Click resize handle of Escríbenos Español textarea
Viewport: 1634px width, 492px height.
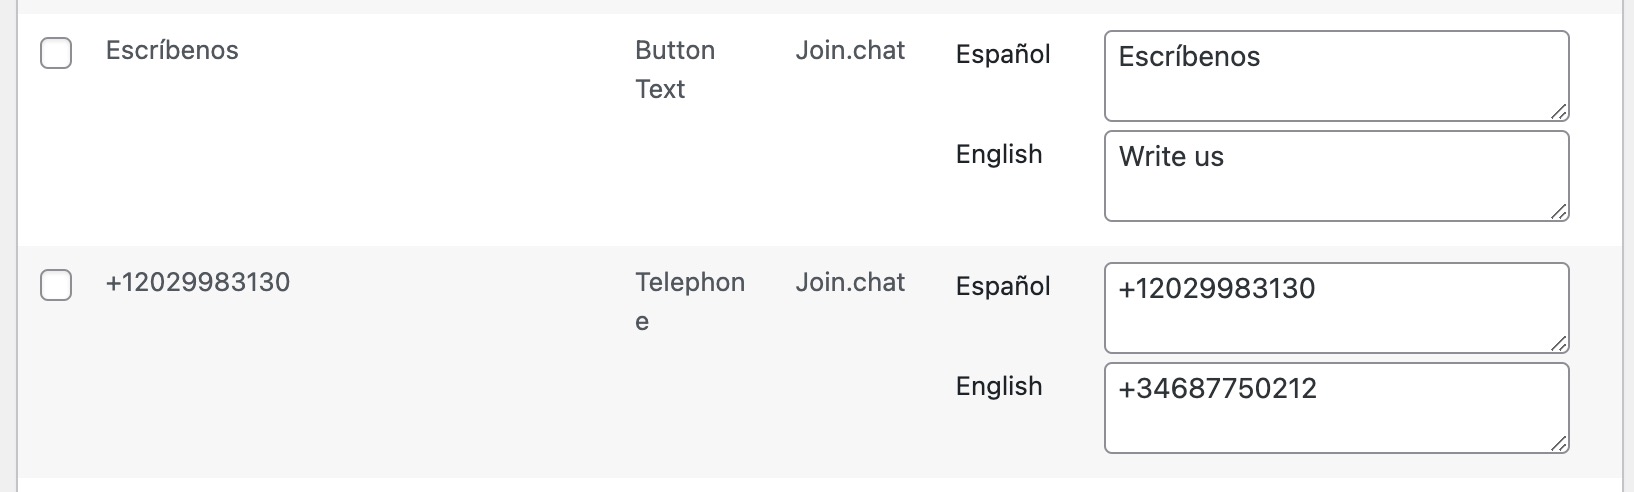1559,111
